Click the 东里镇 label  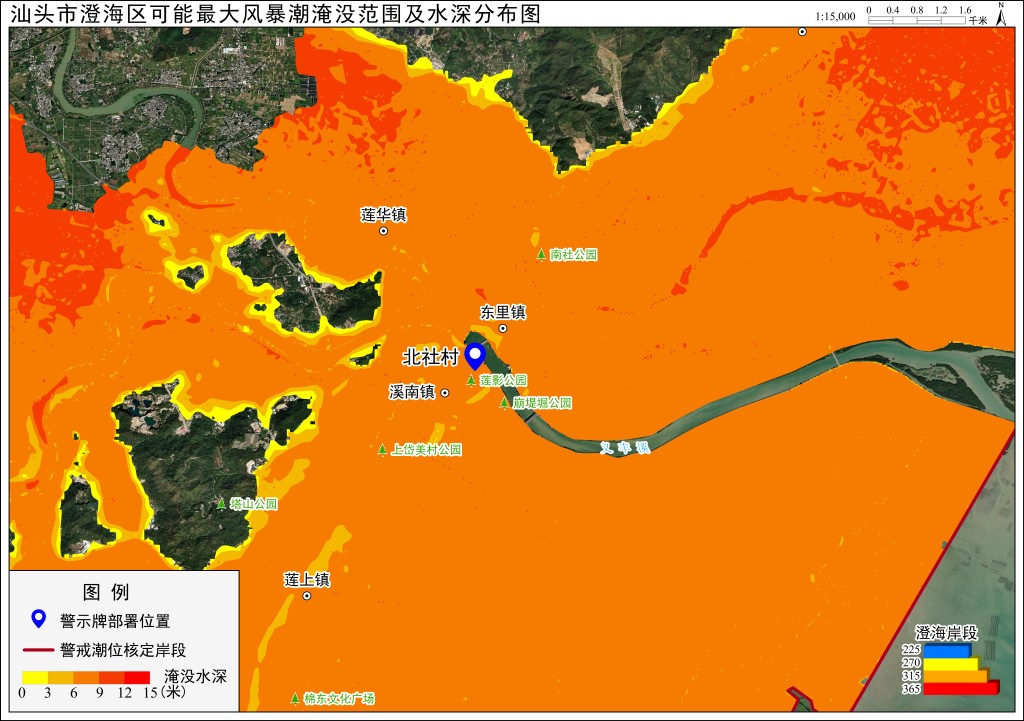pyautogui.click(x=503, y=312)
